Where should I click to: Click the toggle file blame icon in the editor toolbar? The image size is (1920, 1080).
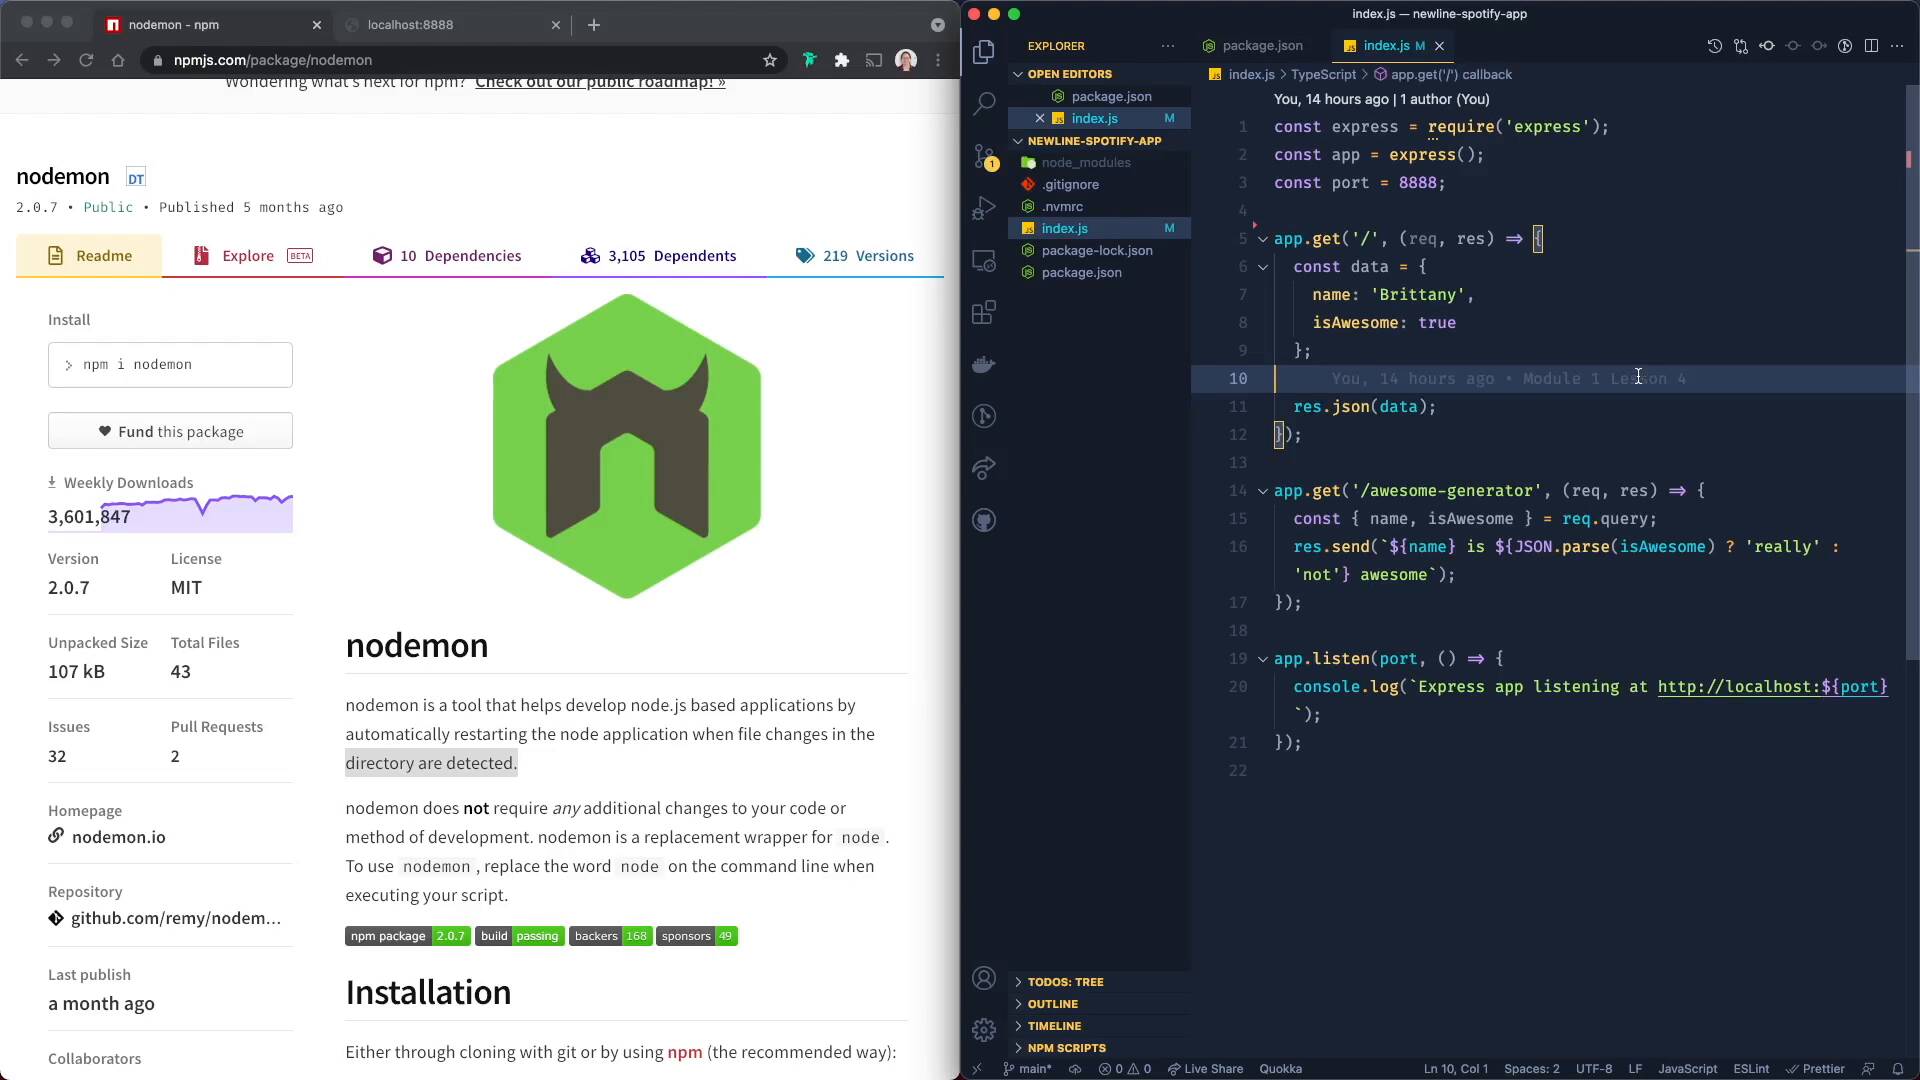[x=1845, y=46]
